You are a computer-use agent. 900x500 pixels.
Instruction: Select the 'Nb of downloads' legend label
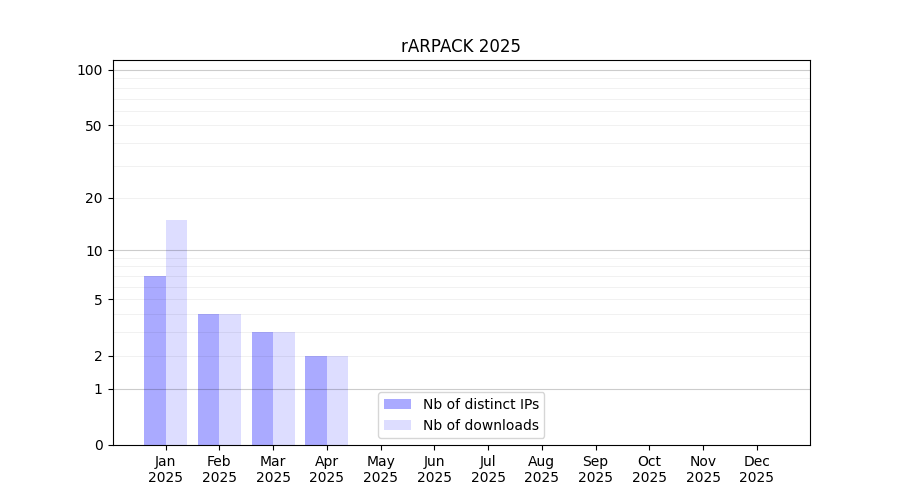[480, 425]
